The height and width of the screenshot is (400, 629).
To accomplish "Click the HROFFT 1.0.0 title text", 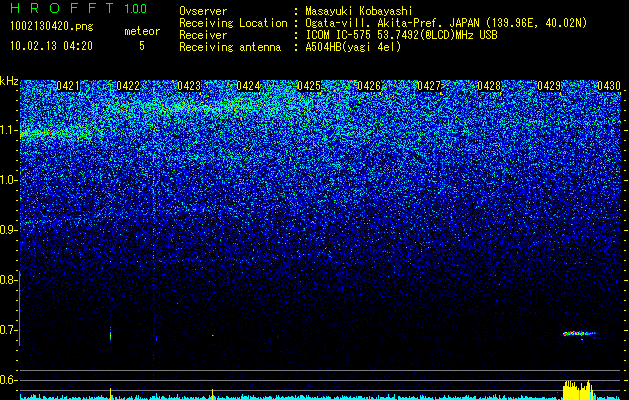I will pyautogui.click(x=78, y=8).
